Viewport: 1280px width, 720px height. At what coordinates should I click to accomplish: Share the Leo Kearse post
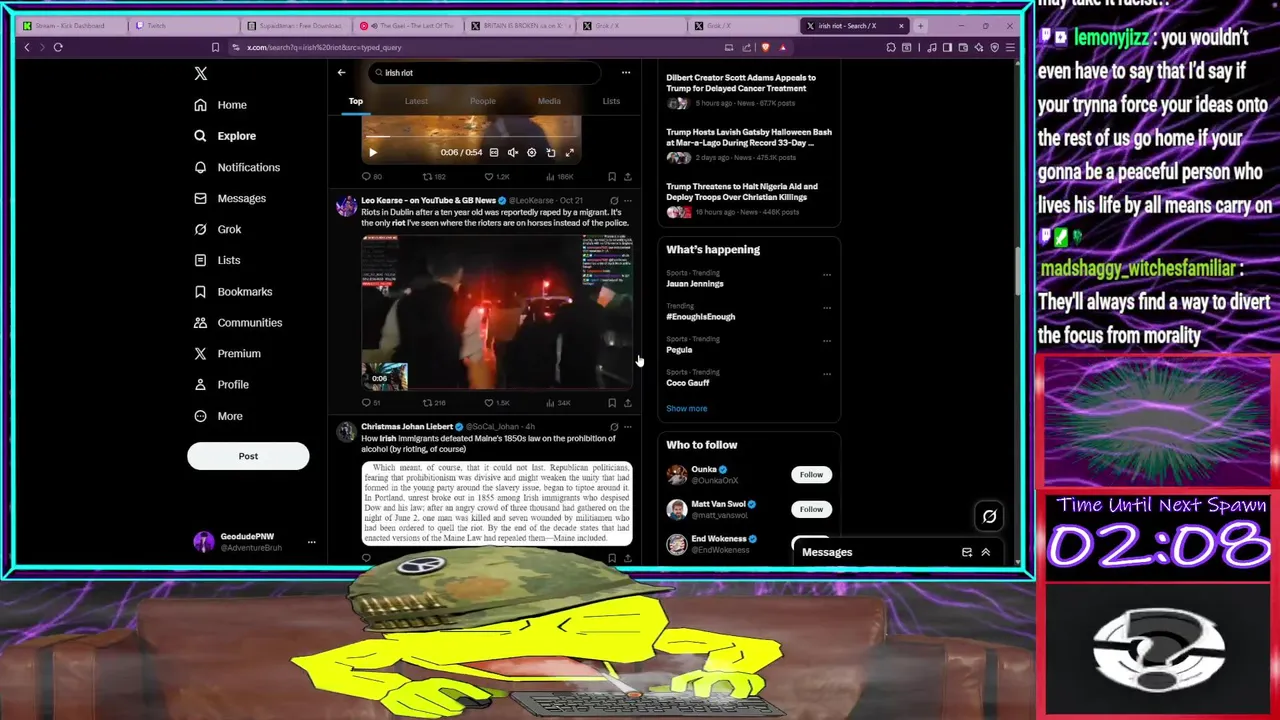[x=628, y=403]
